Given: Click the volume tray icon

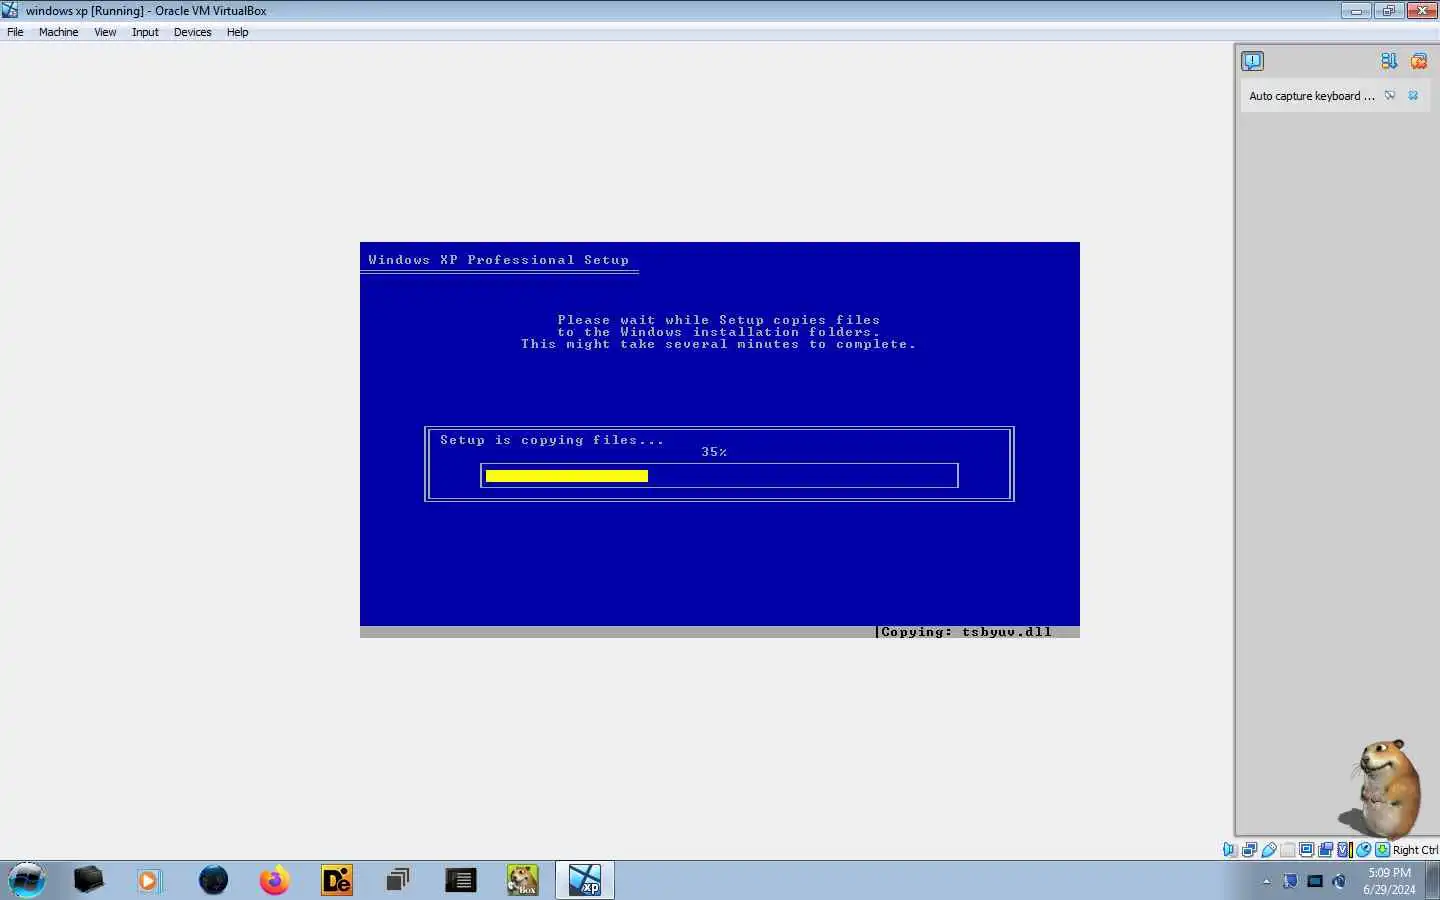Looking at the screenshot, I should [x=1339, y=881].
